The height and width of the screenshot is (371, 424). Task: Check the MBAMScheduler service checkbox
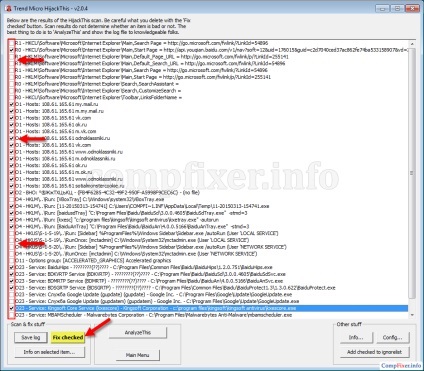12,315
